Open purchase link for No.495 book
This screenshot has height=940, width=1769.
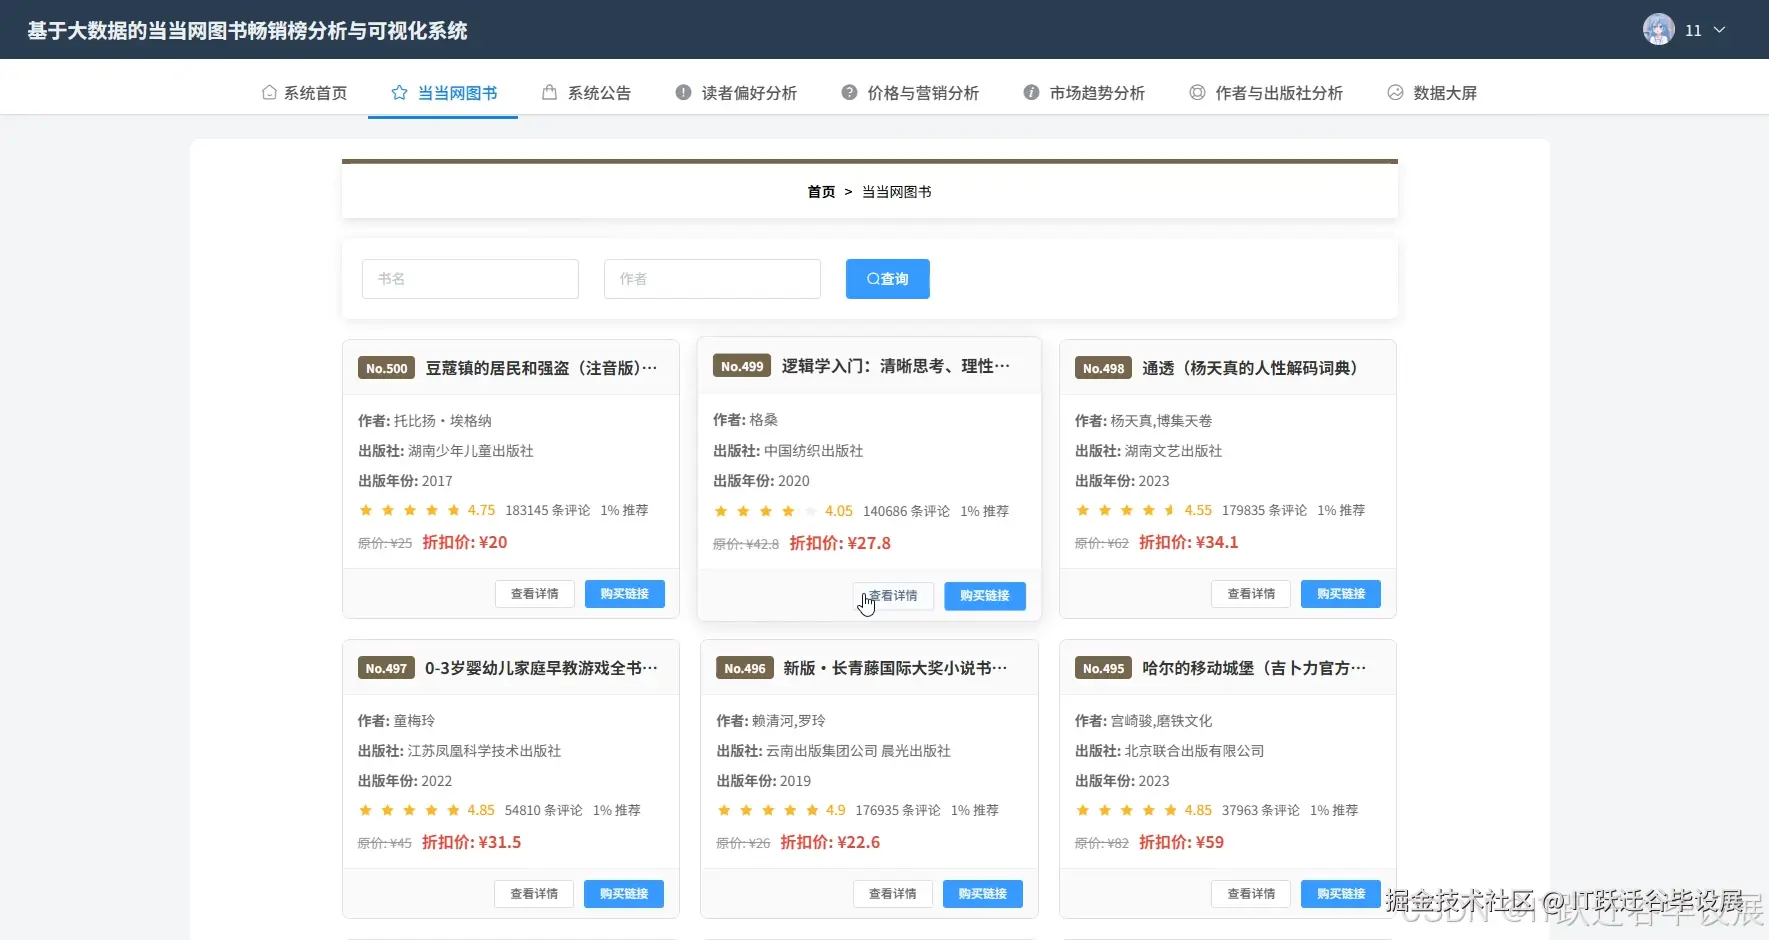tap(1341, 894)
